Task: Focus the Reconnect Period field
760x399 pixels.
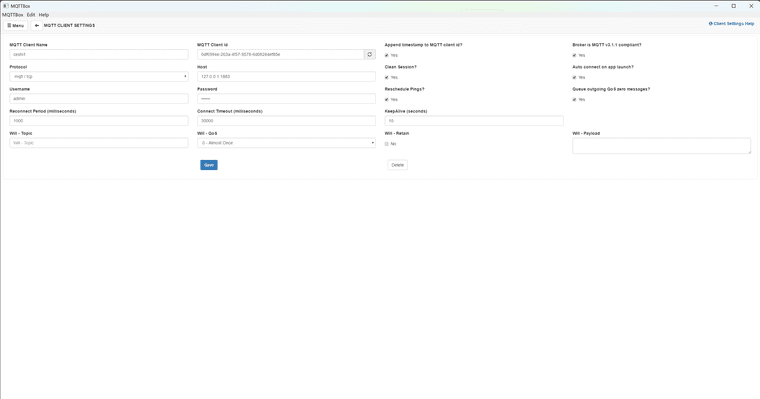Action: (x=99, y=121)
